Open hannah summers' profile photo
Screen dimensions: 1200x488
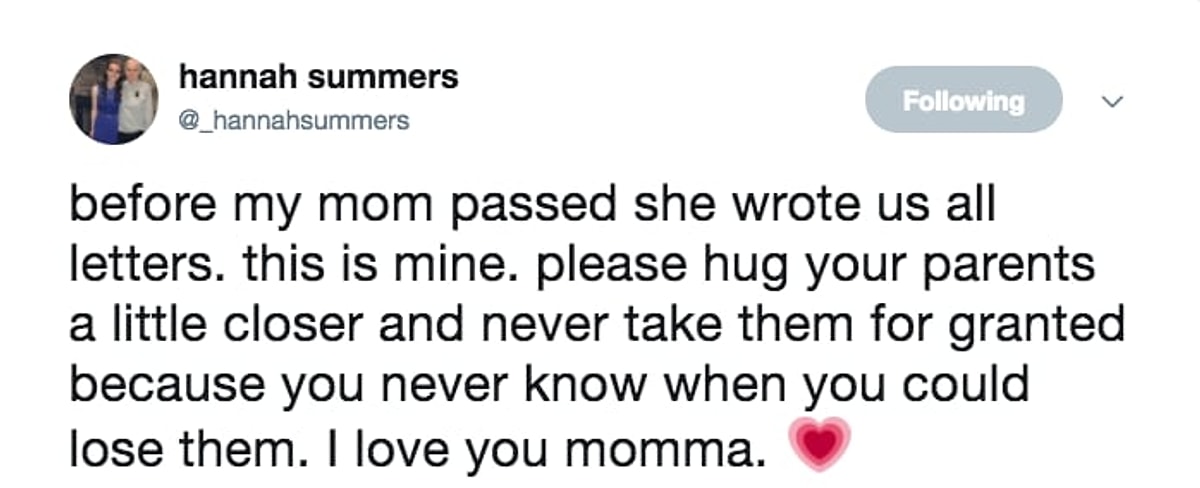click(x=113, y=99)
